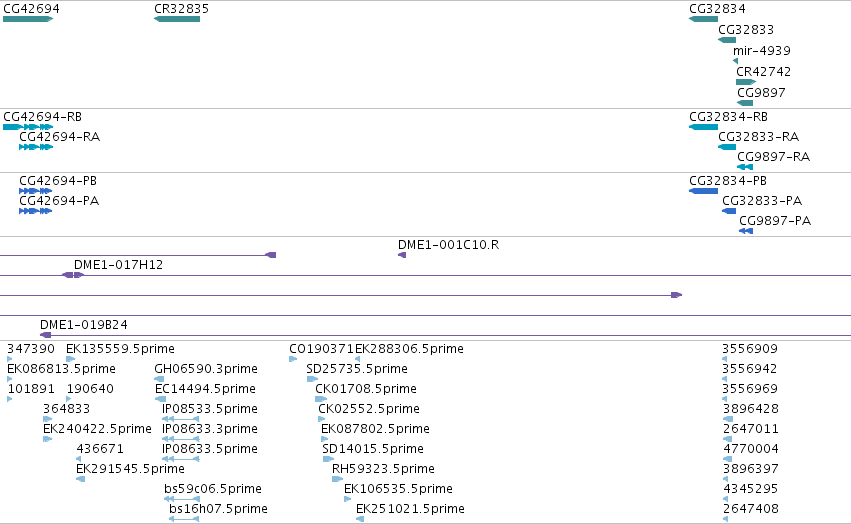Viewport: 851px width, 524px height.
Task: Click EST SD25735.5prime
Action: click(x=312, y=379)
